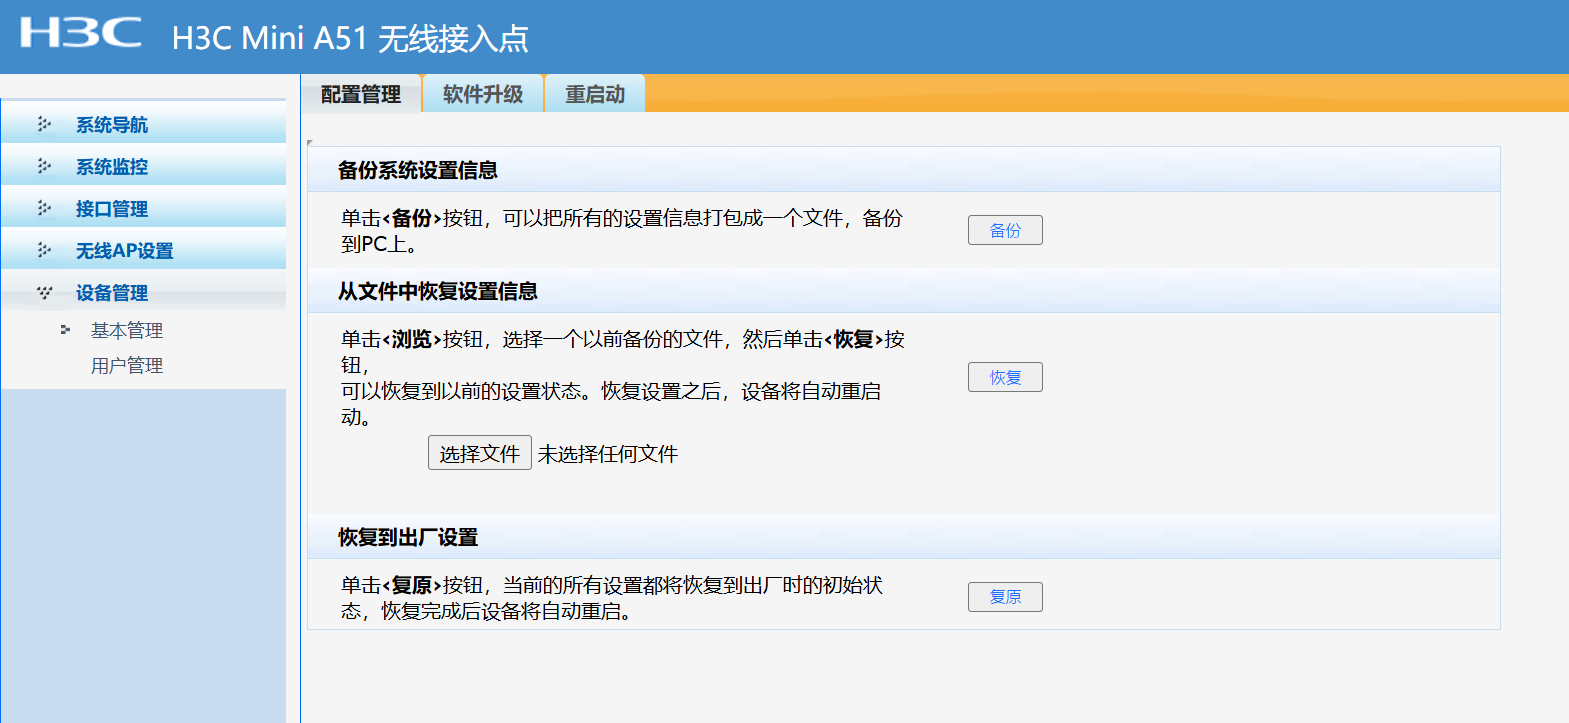The image size is (1569, 723).
Task: Switch to the 重启动 tab
Action: tap(595, 94)
